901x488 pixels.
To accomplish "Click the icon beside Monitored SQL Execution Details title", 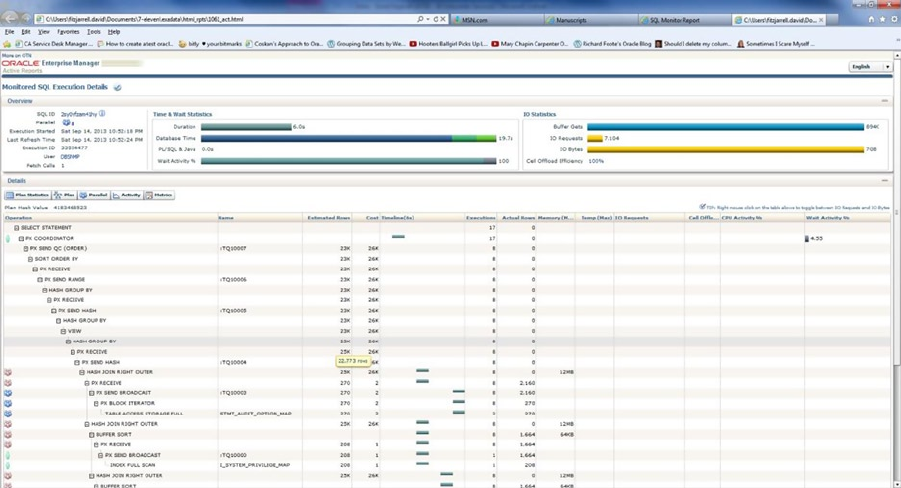I will pos(117,87).
